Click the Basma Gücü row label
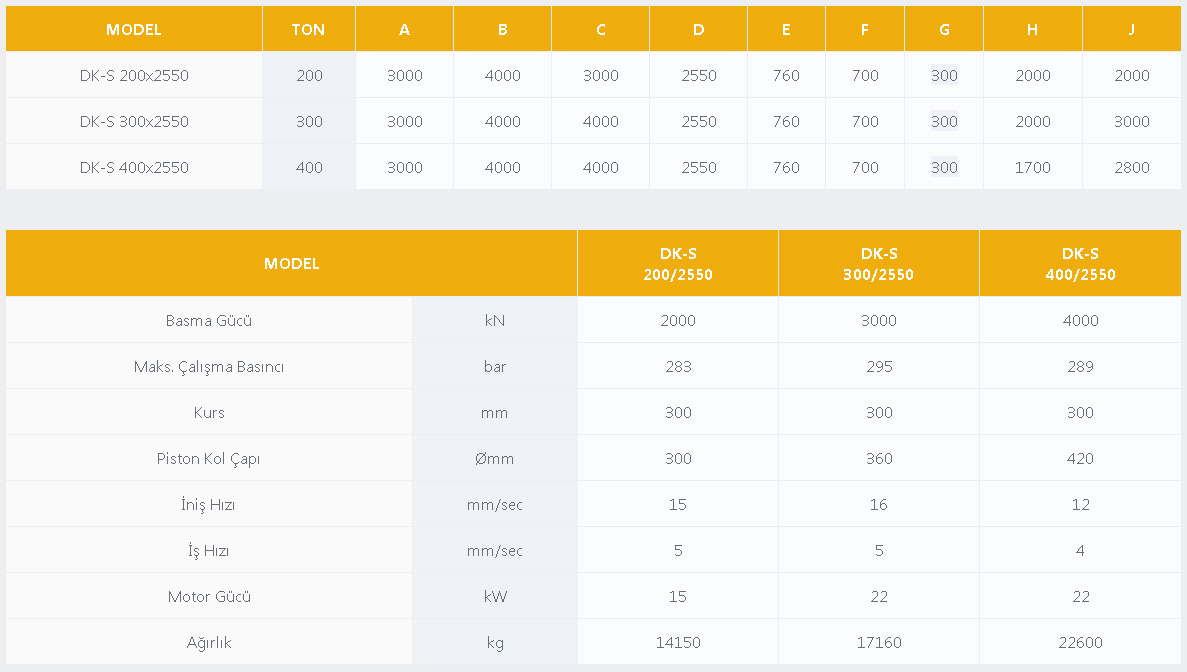This screenshot has width=1187, height=672. [209, 321]
